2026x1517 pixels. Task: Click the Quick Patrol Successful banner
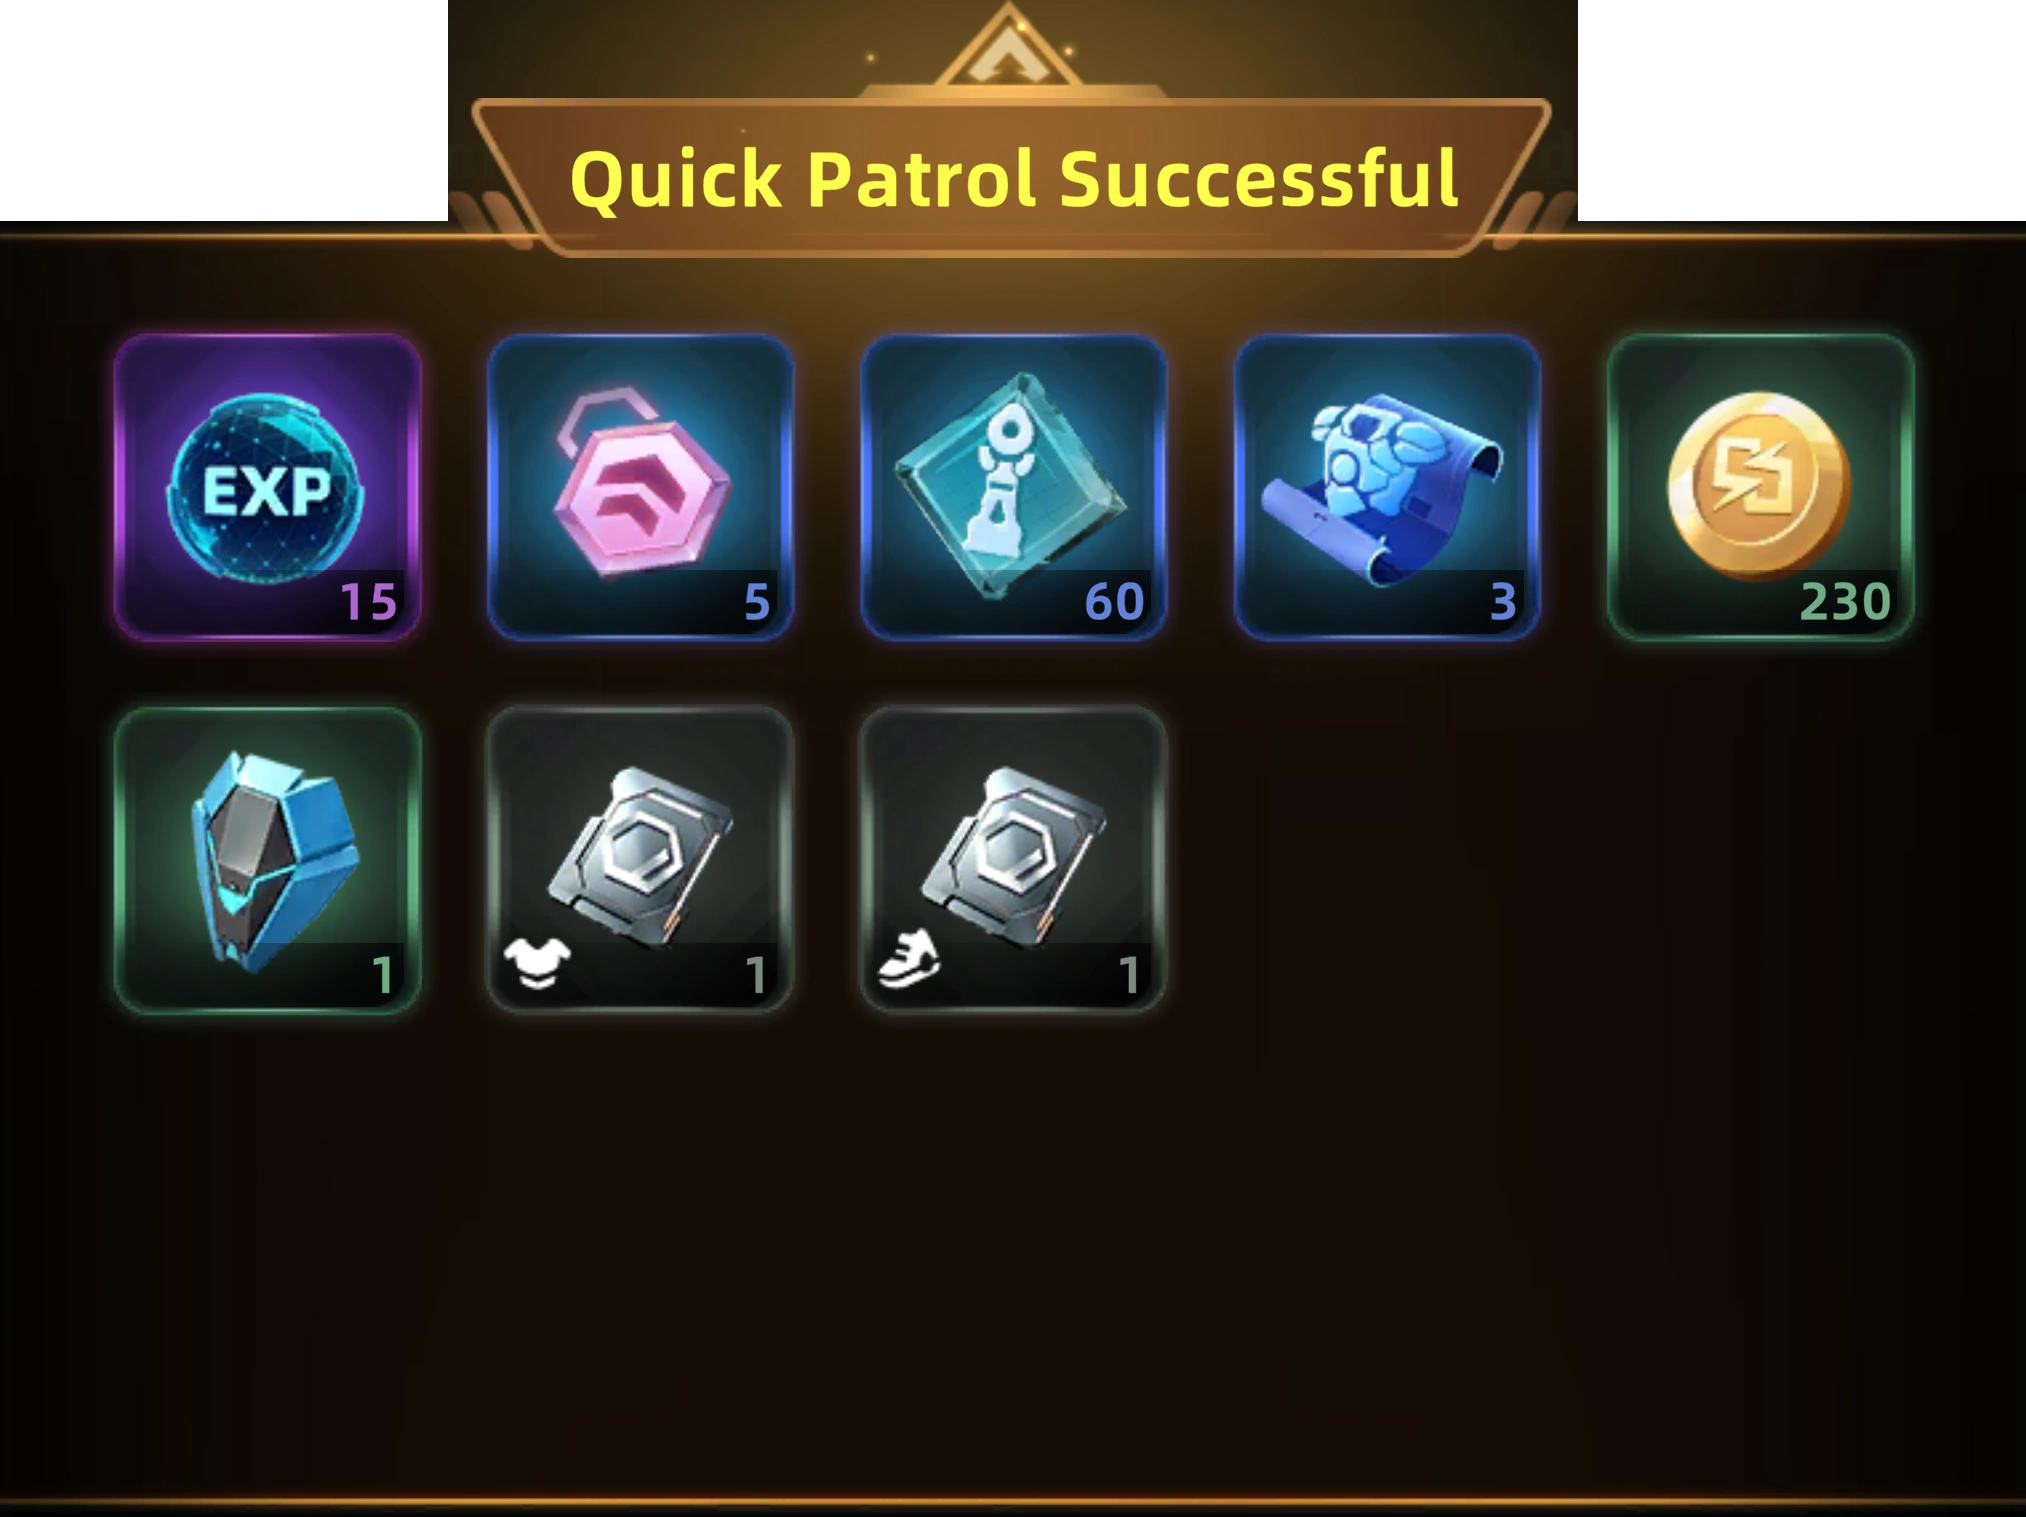pos(1012,178)
